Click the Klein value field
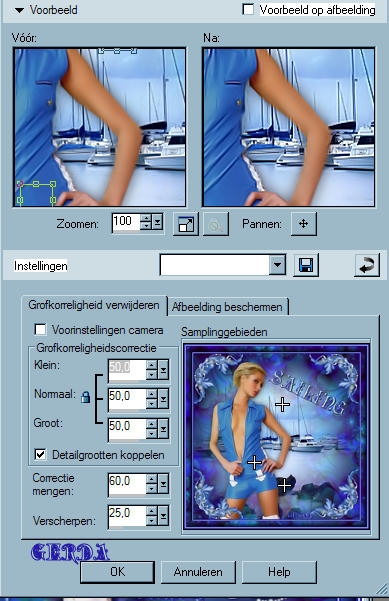 [127, 369]
